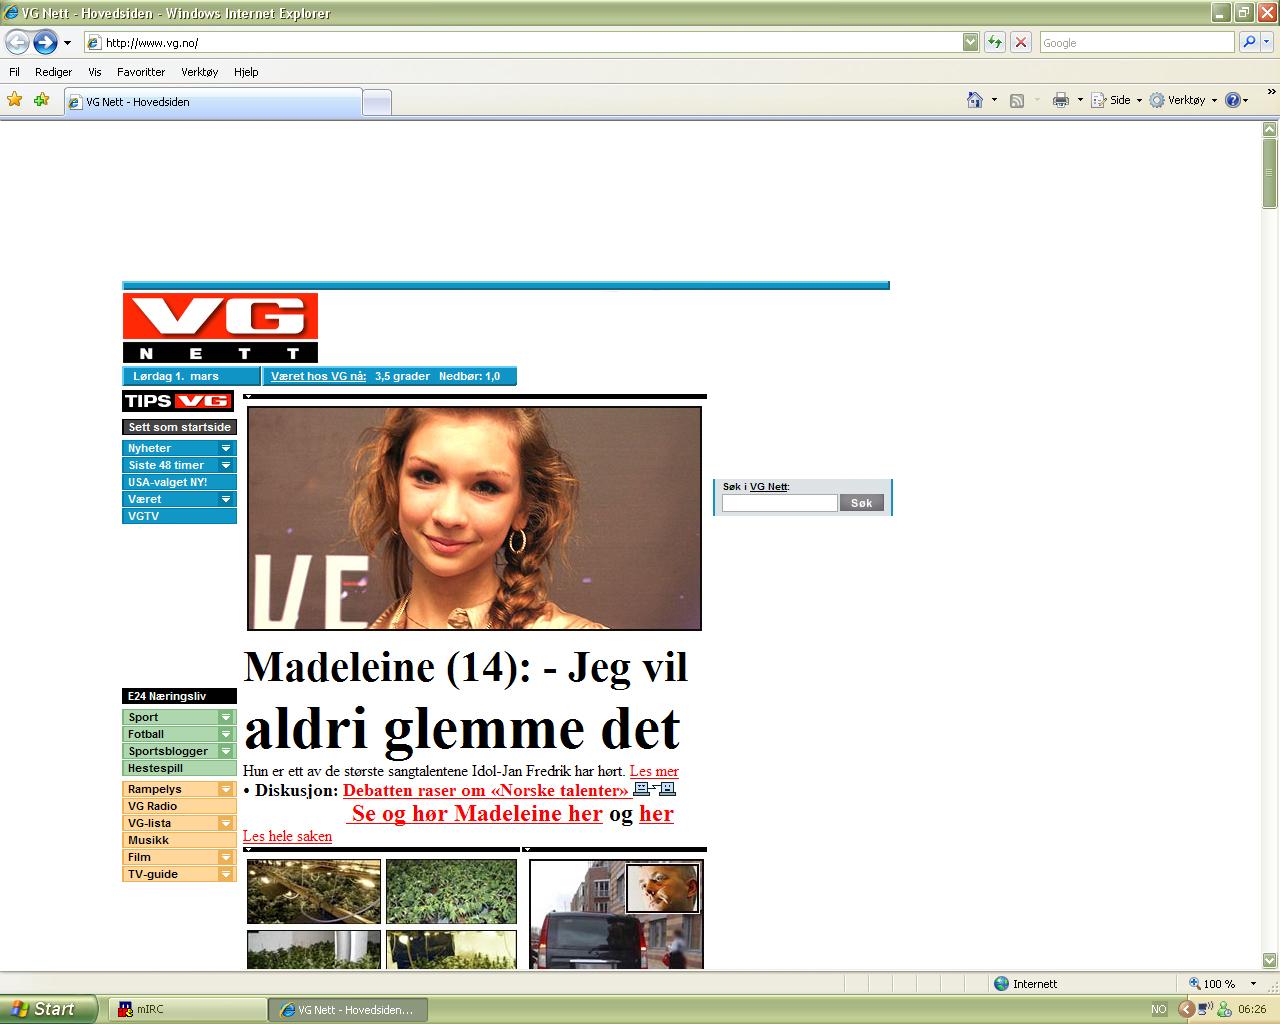
Task: Open search provider options dropdown arrow
Action: click(1267, 42)
